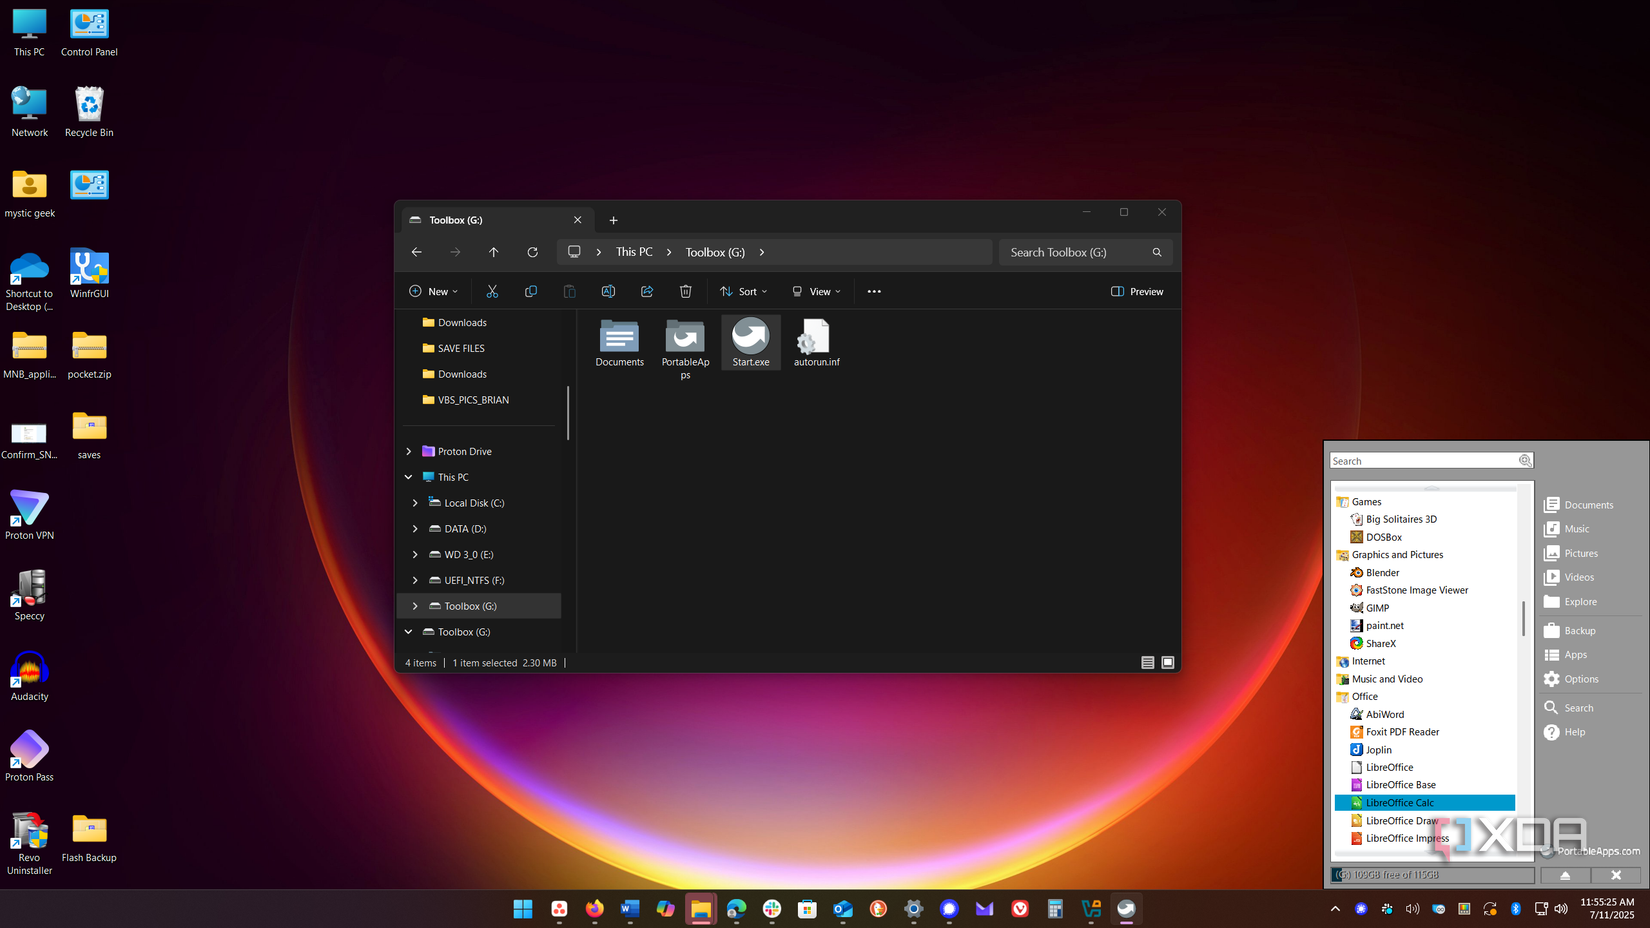Click the Cut icon in Explorer toolbar

point(492,291)
